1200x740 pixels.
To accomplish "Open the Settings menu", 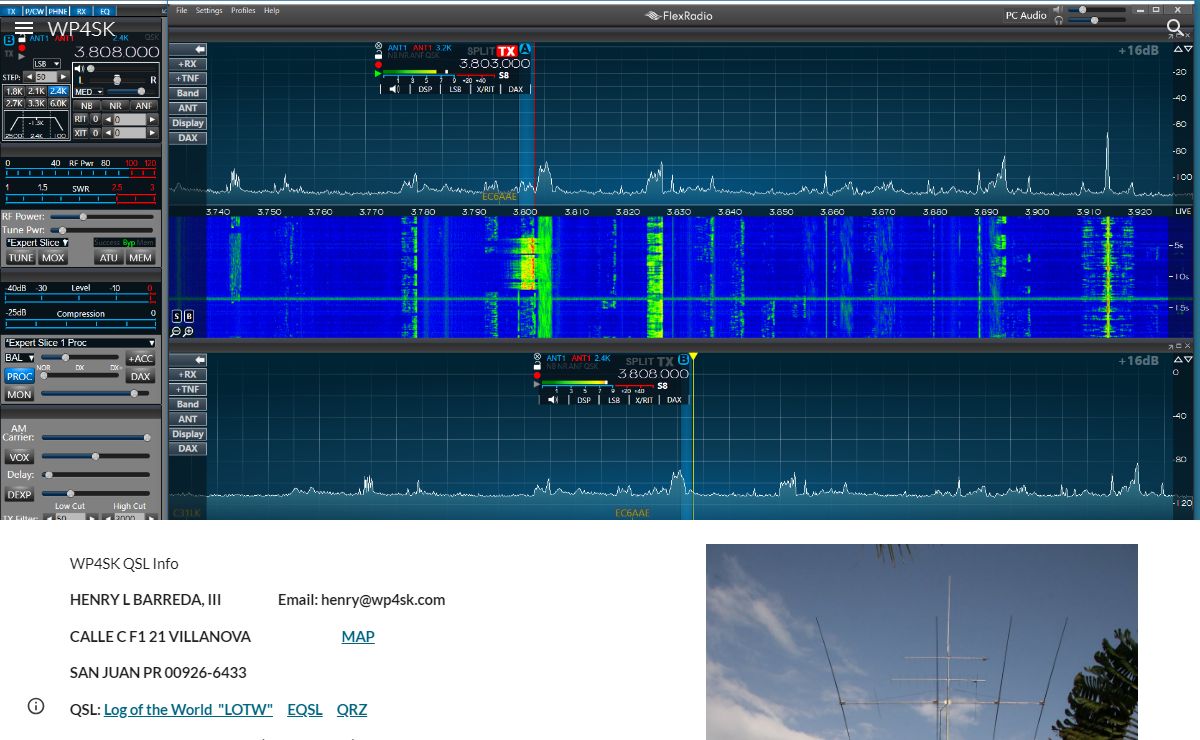I will [x=209, y=10].
